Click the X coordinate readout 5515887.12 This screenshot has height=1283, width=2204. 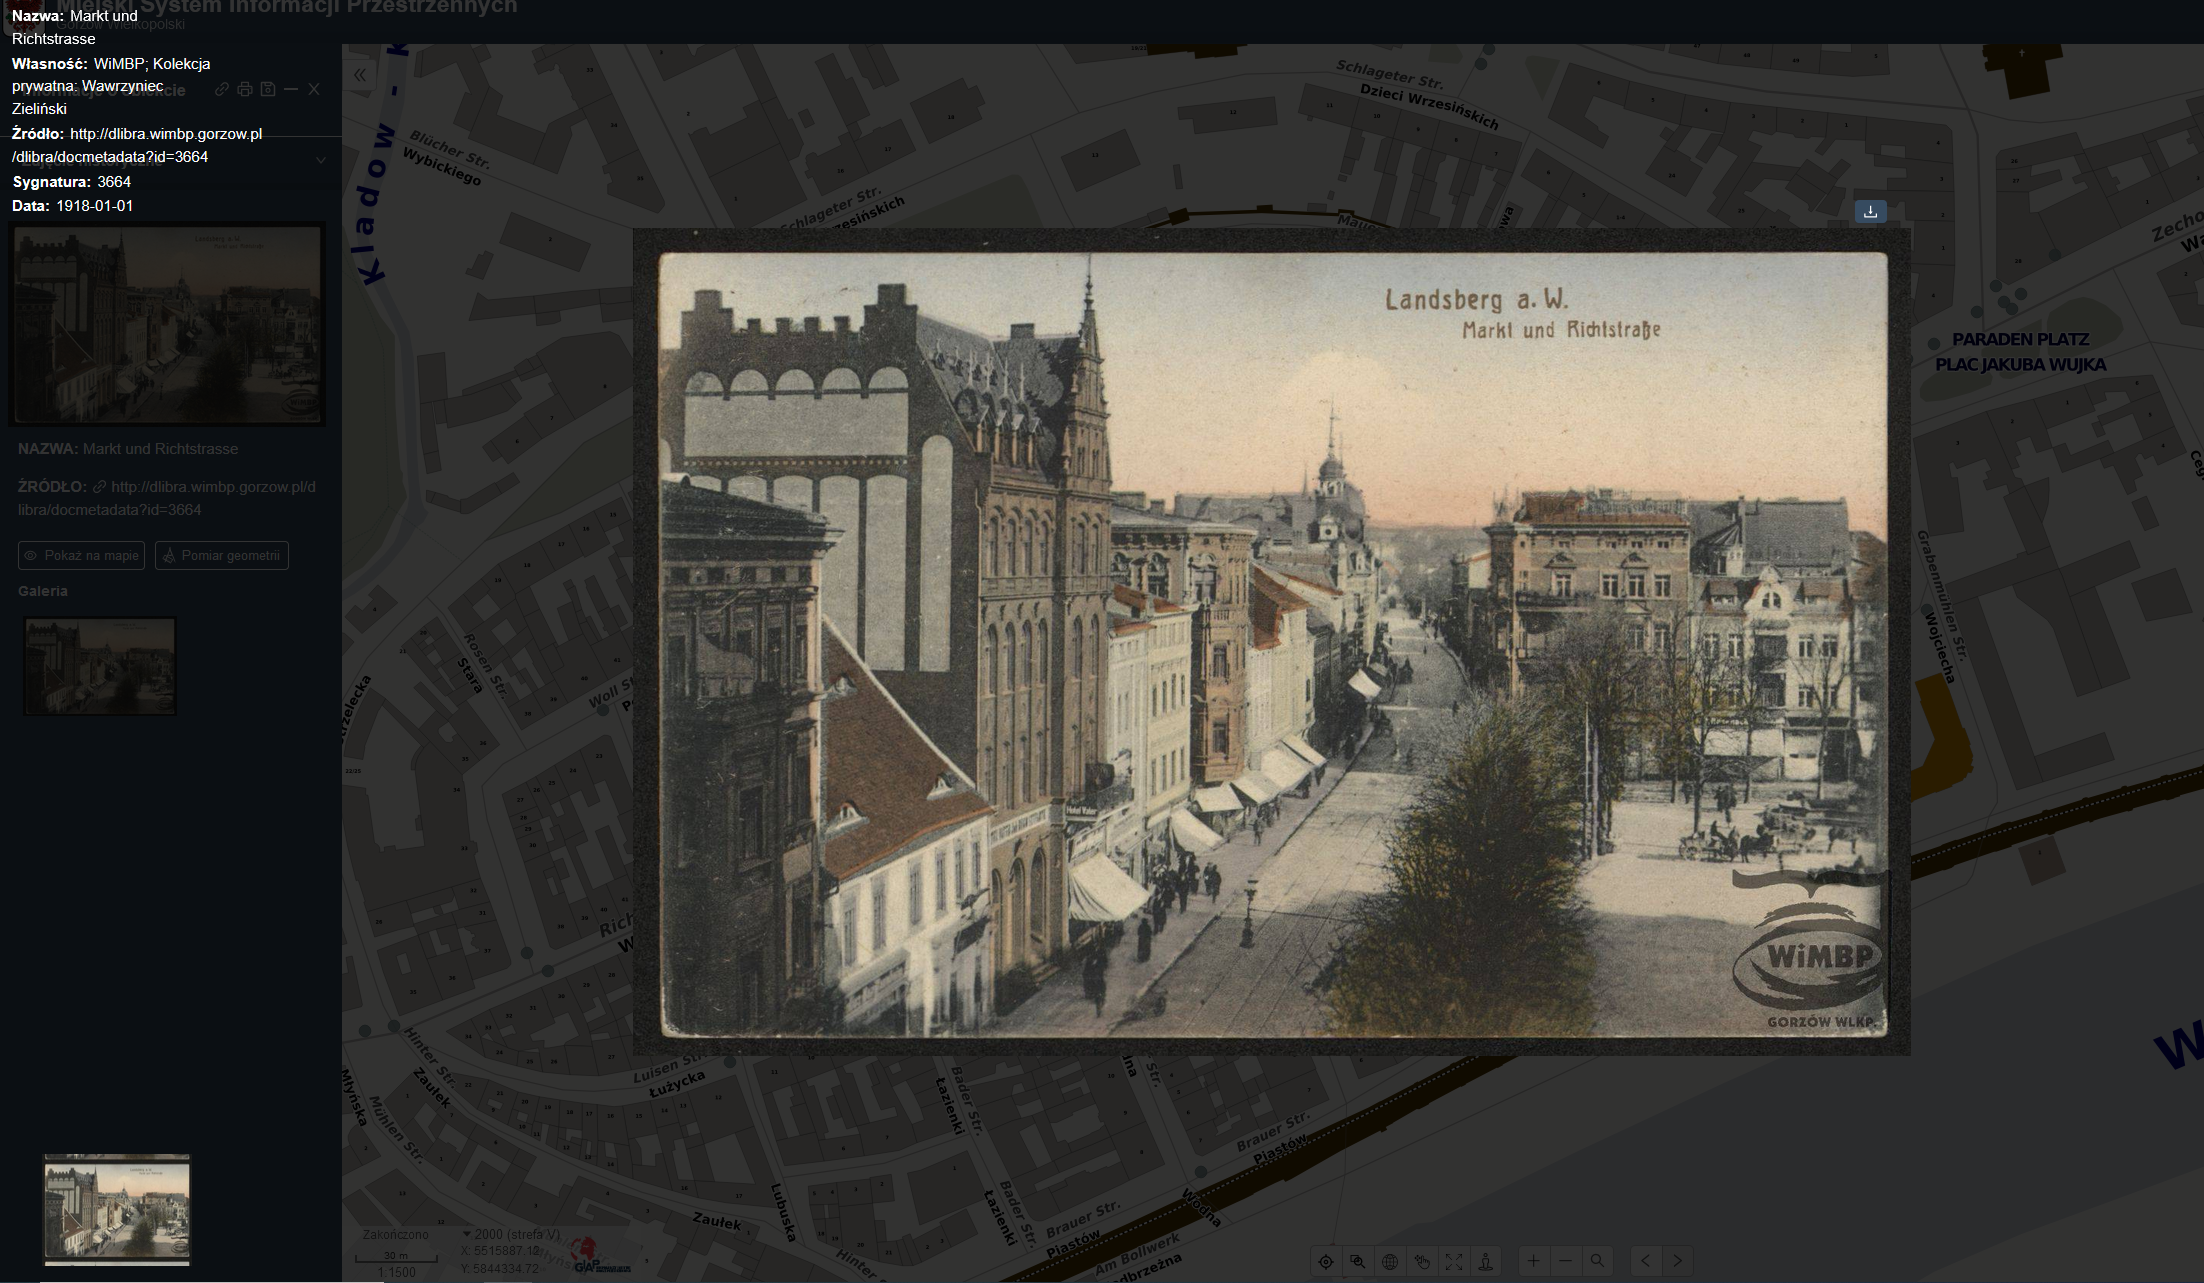(500, 1251)
